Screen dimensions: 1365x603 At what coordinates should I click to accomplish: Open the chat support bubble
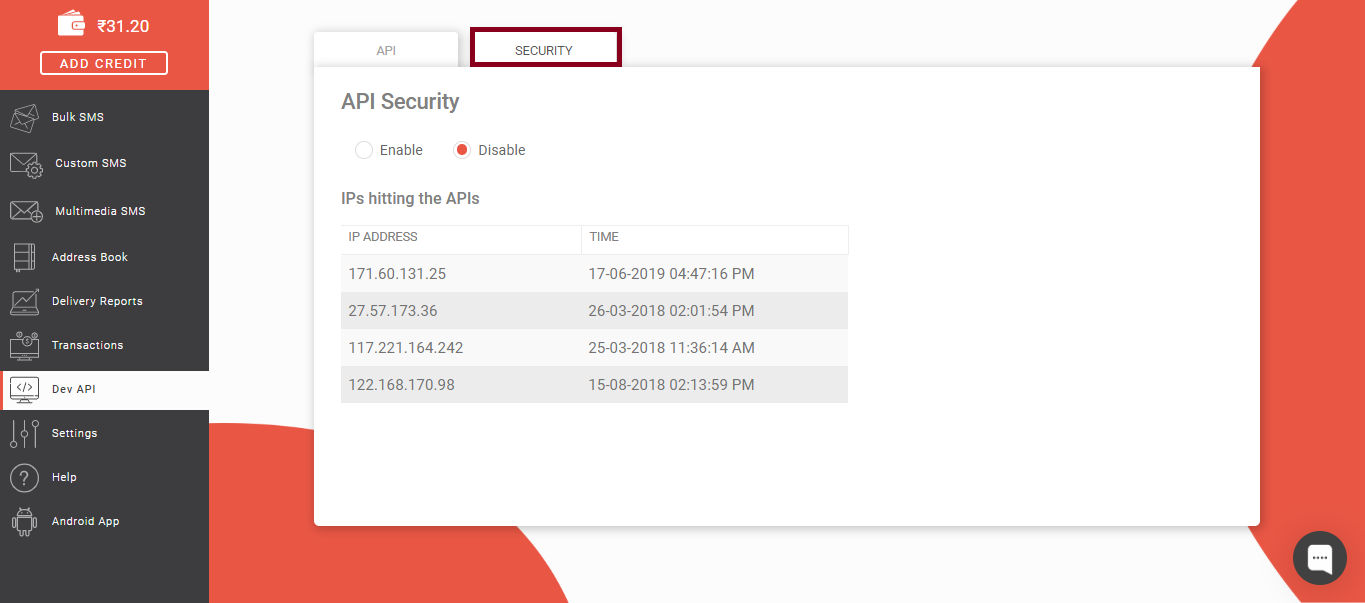point(1320,557)
